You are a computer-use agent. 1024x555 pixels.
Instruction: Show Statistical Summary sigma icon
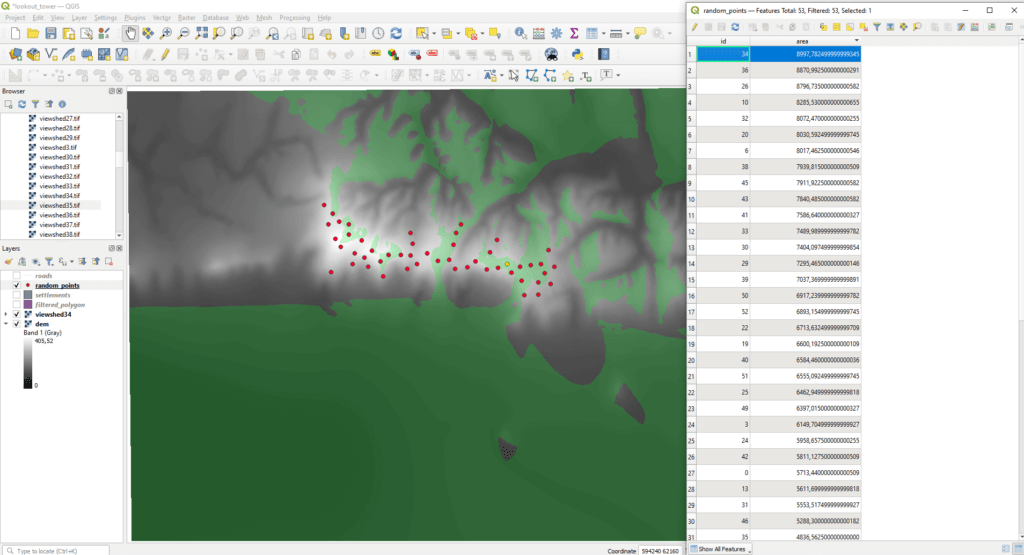[x=574, y=33]
